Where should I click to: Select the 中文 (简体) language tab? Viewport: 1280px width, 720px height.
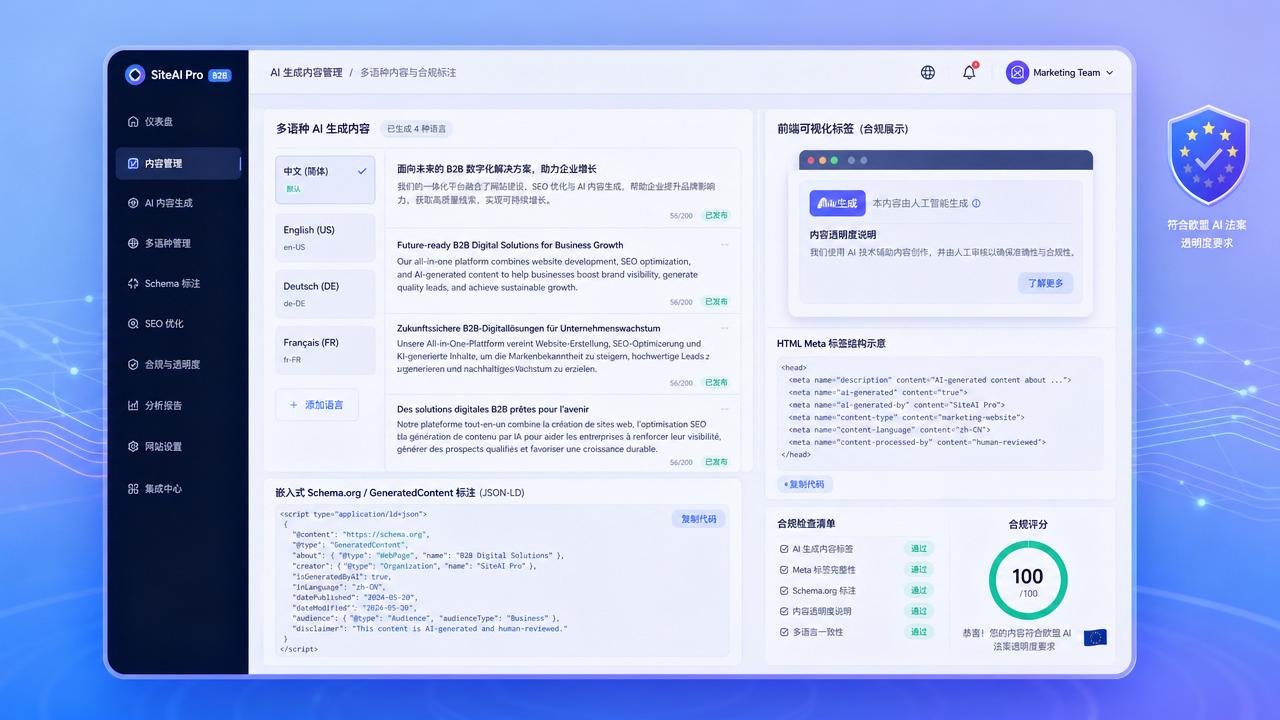325,180
